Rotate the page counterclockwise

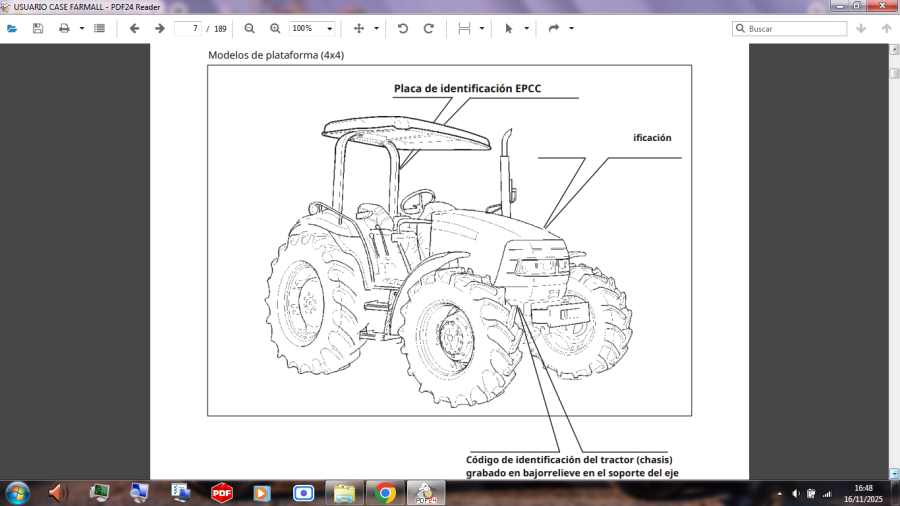[403, 29]
